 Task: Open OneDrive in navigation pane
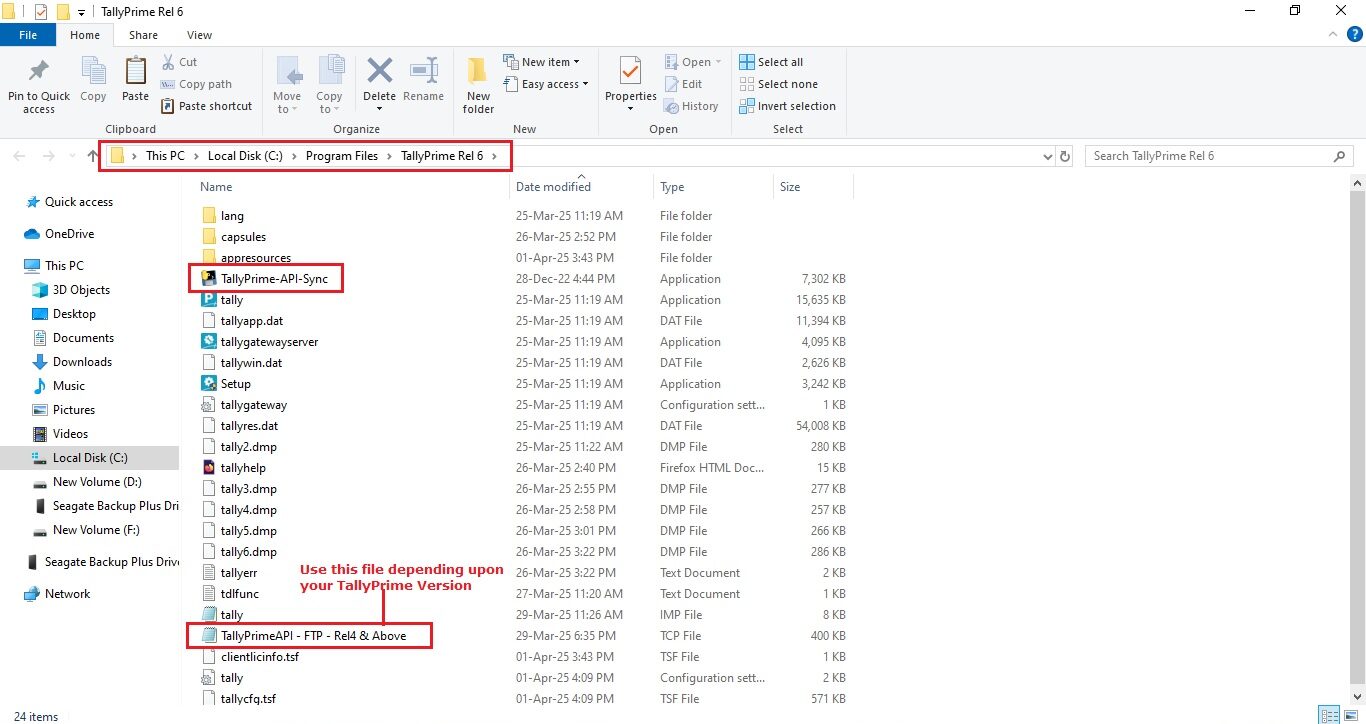[x=69, y=234]
